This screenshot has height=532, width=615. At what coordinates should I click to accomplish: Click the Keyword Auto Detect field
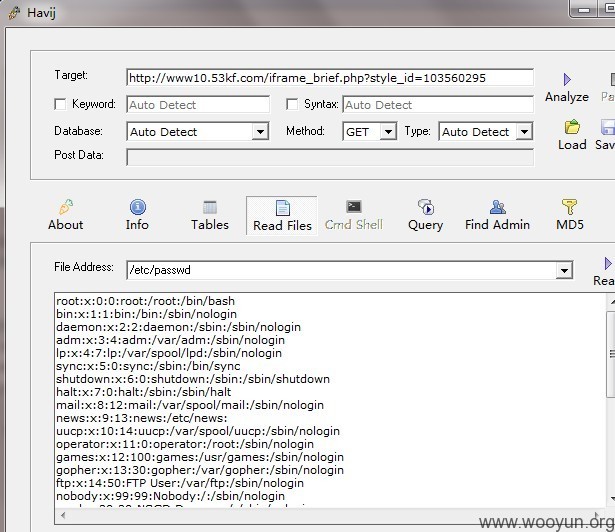198,105
